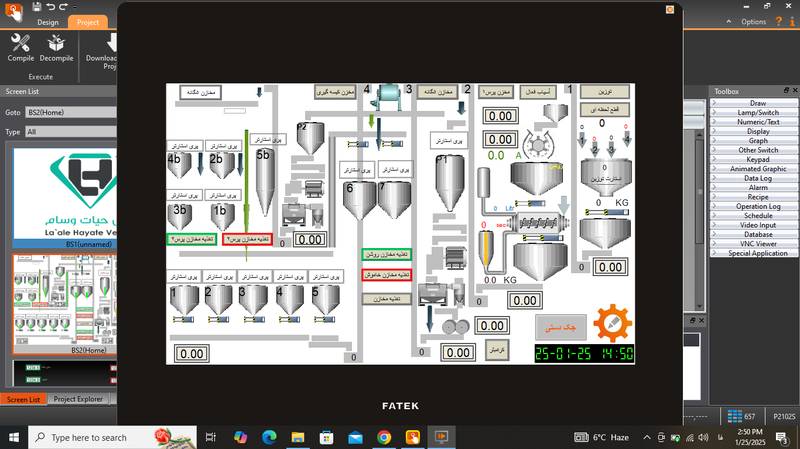800x449 pixels.
Task: Click the orange Info icon
Action: [x=792, y=21]
